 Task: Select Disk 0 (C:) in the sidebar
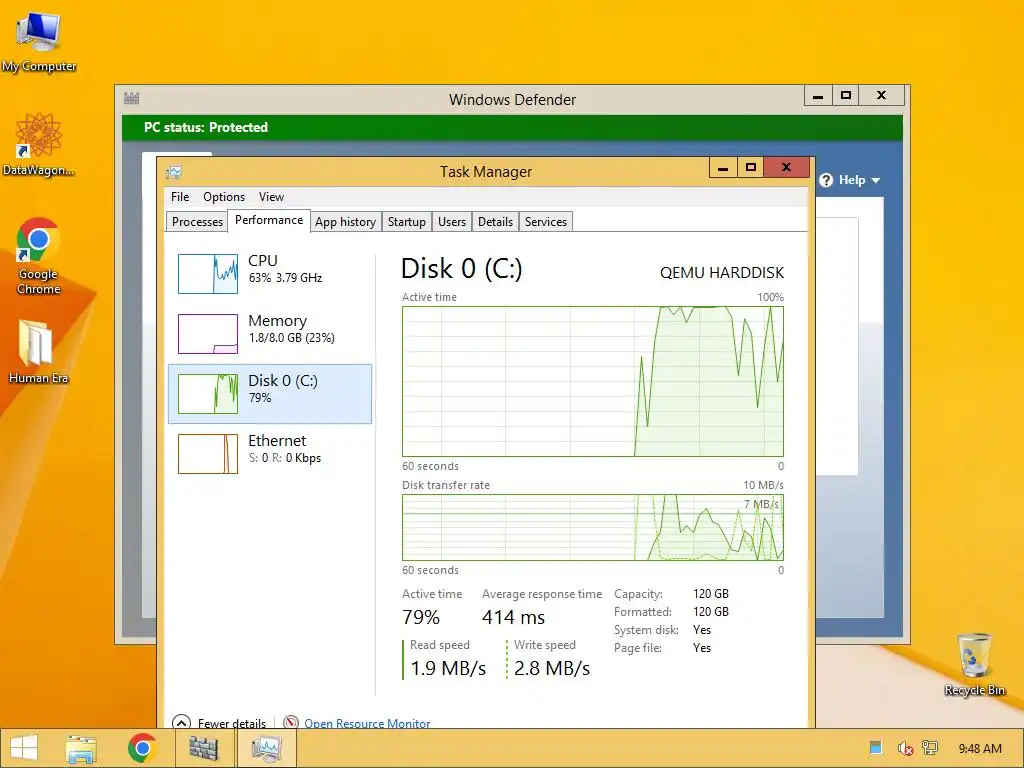tap(270, 394)
